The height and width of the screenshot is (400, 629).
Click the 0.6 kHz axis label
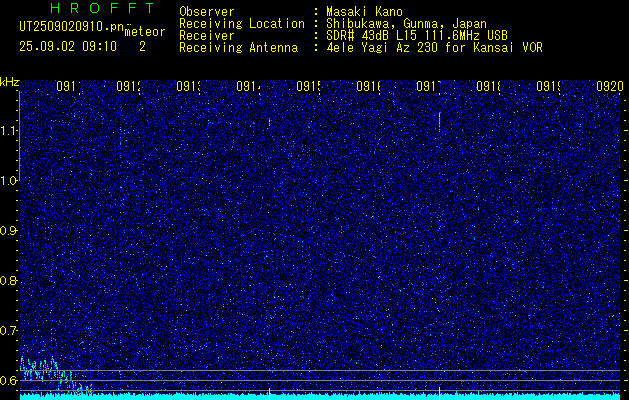9,380
